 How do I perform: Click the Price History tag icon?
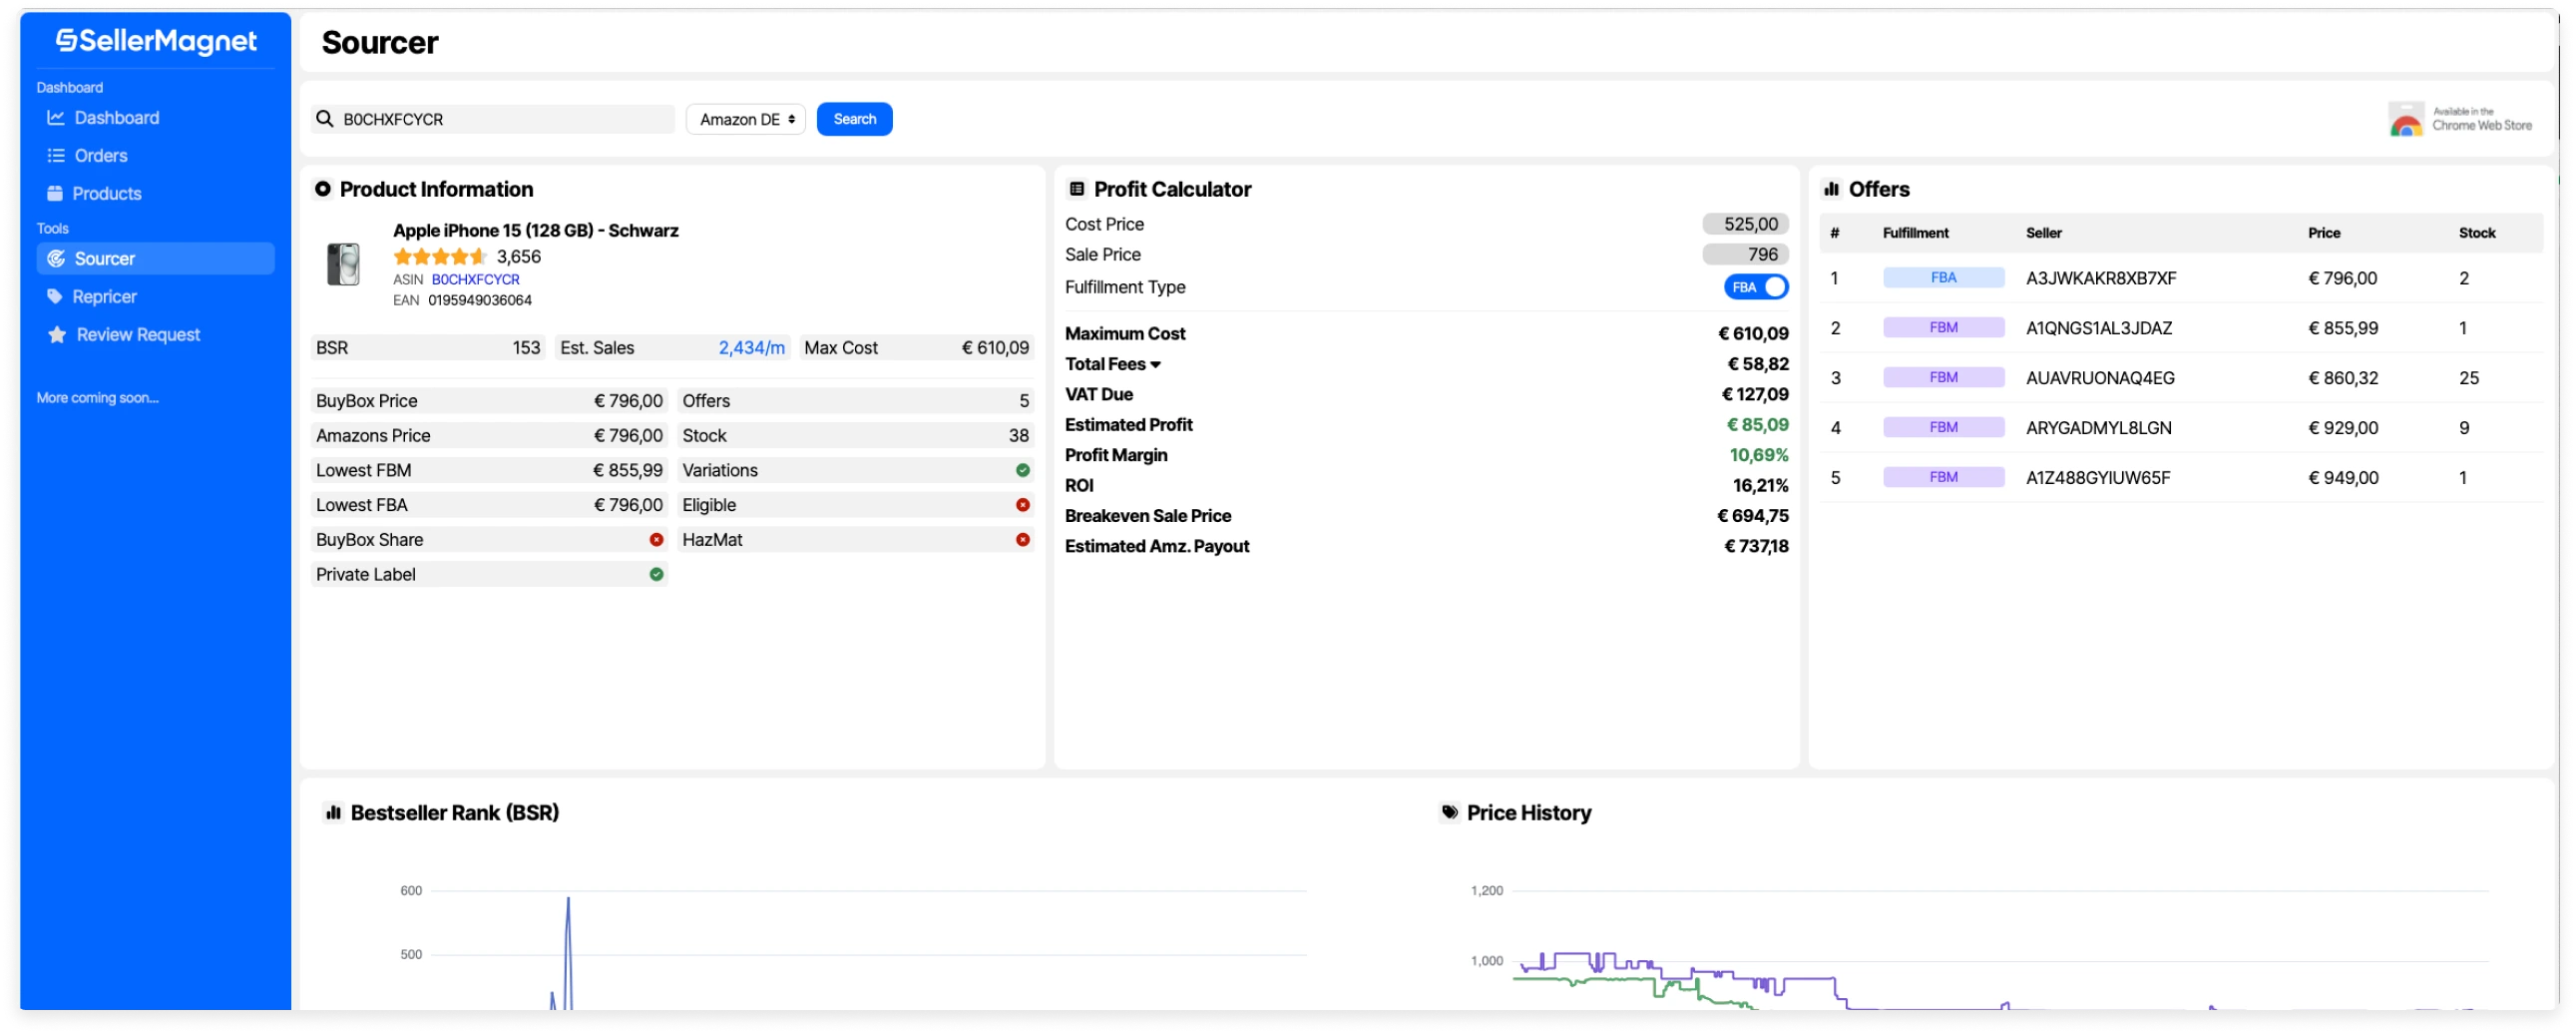[1450, 813]
